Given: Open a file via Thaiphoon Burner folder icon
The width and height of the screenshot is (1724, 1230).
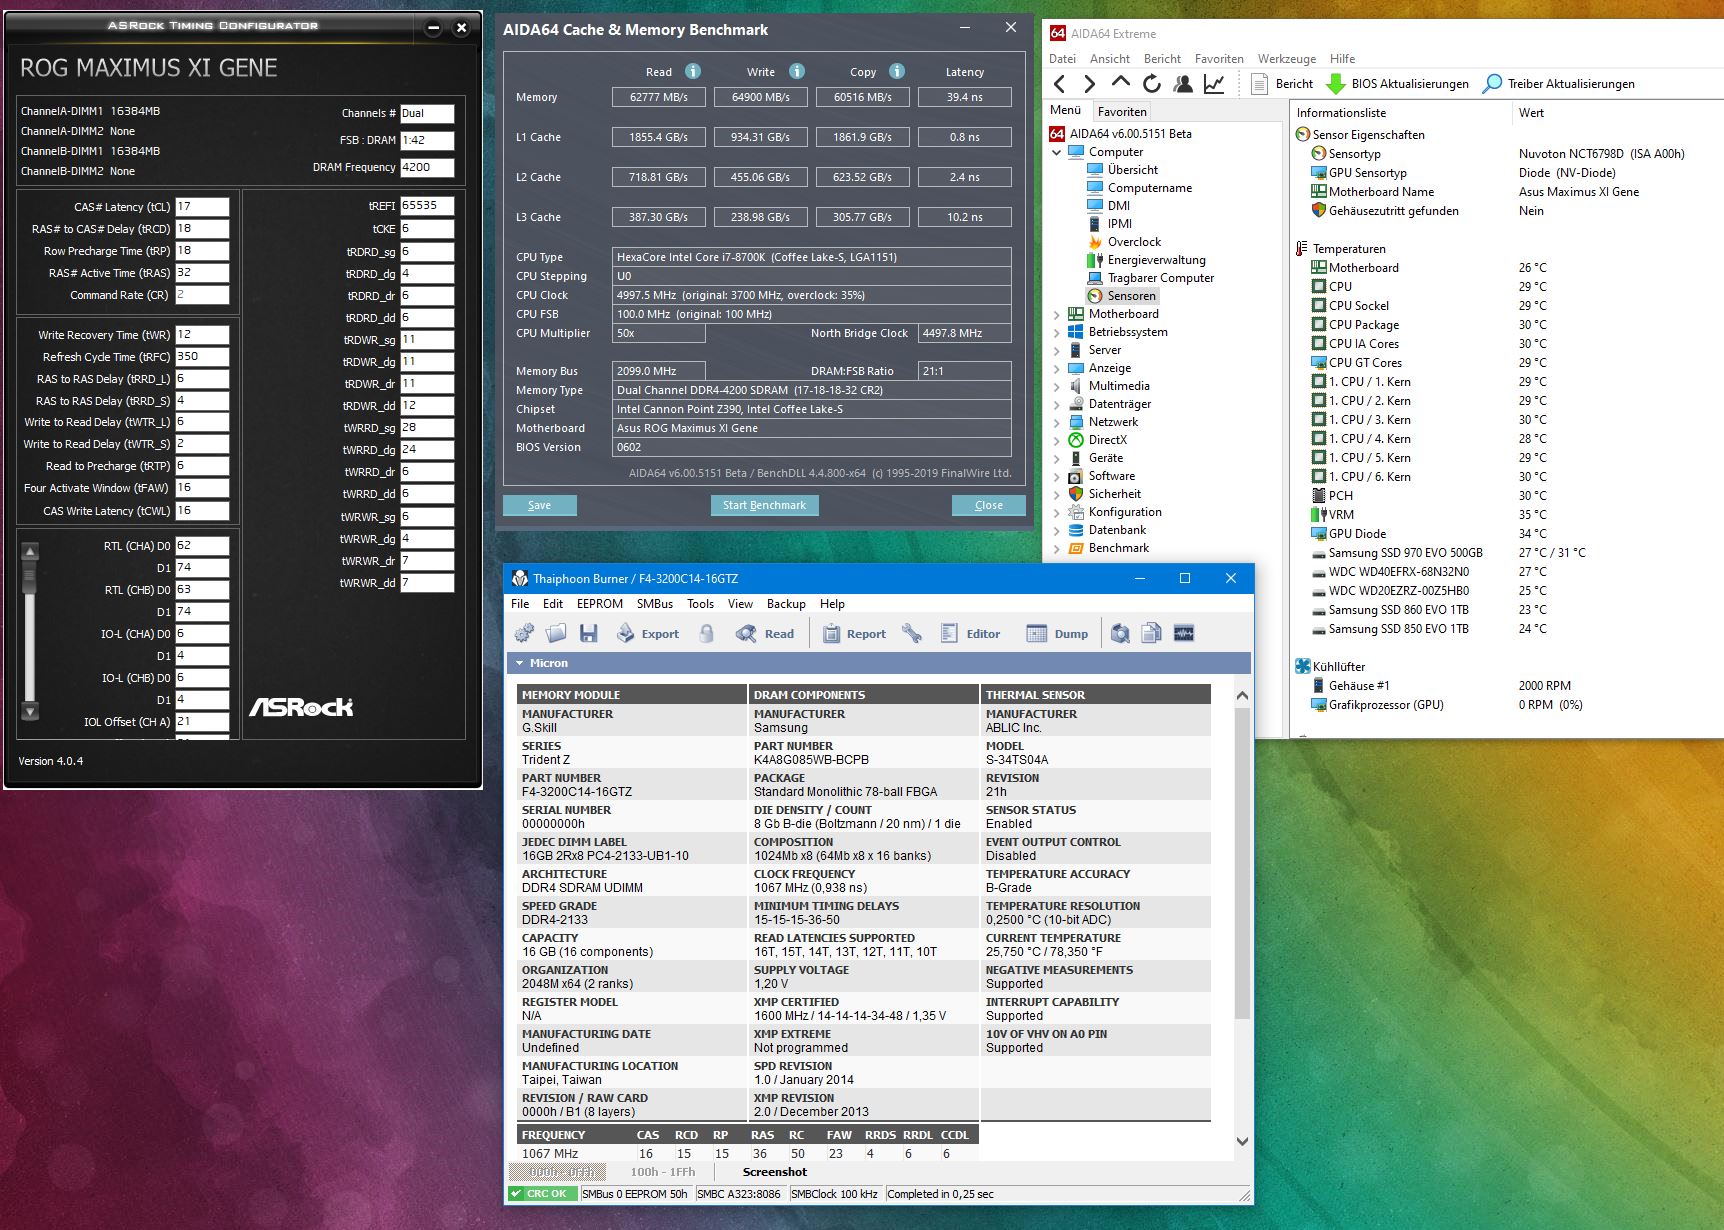Looking at the screenshot, I should coord(556,633).
